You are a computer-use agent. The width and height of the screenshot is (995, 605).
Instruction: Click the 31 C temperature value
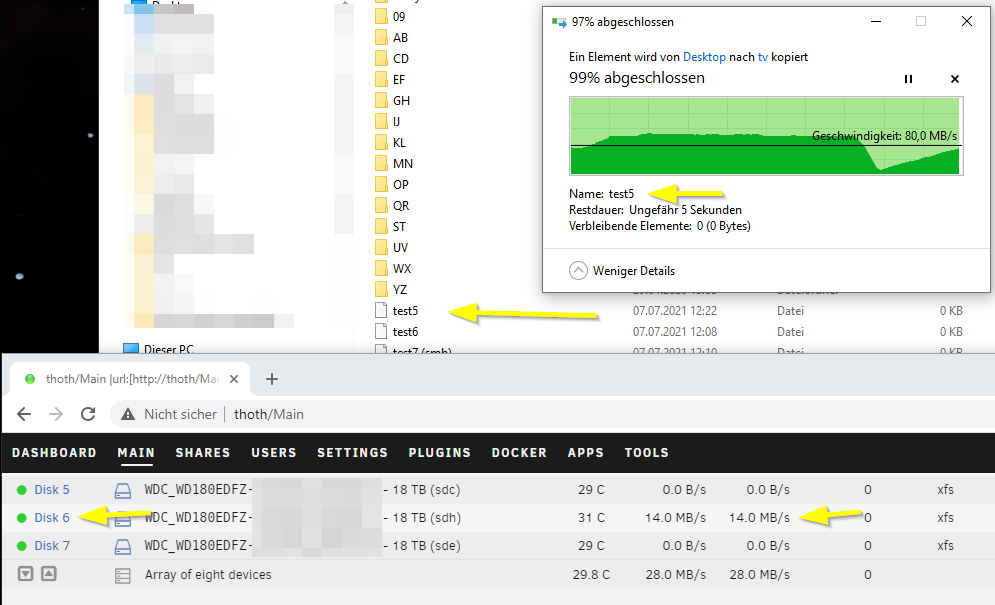click(591, 518)
